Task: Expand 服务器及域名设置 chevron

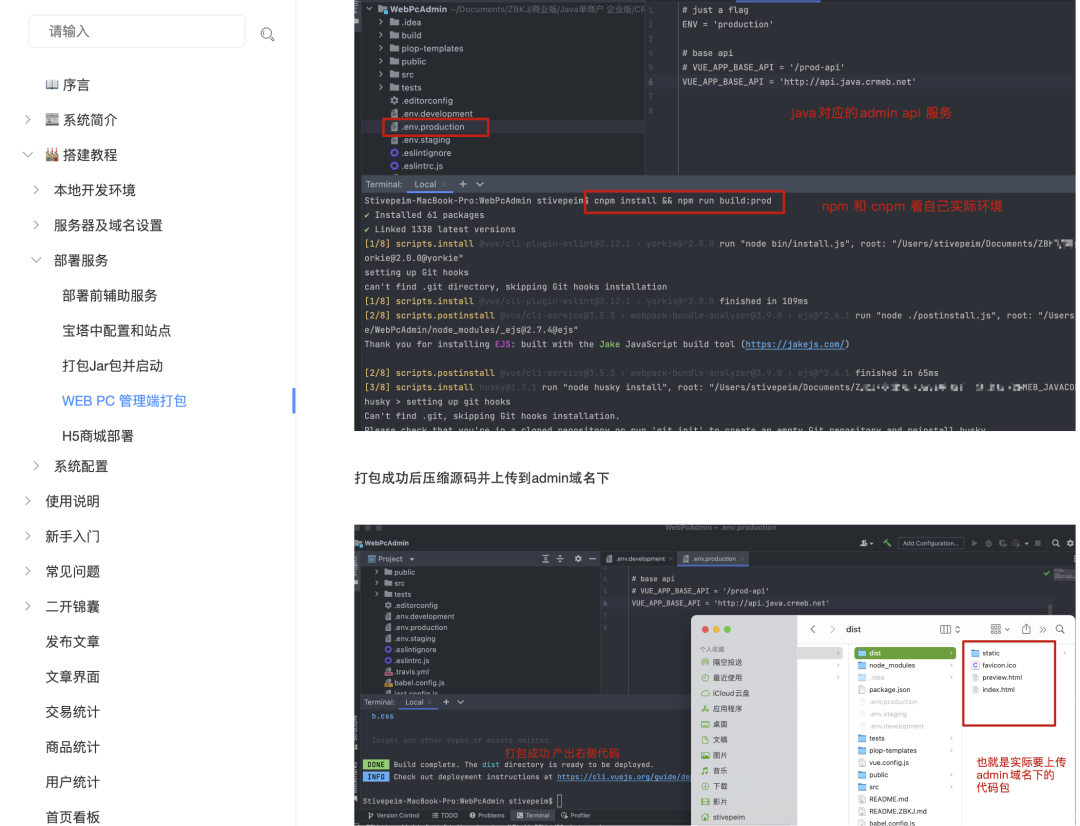Action: [x=36, y=225]
